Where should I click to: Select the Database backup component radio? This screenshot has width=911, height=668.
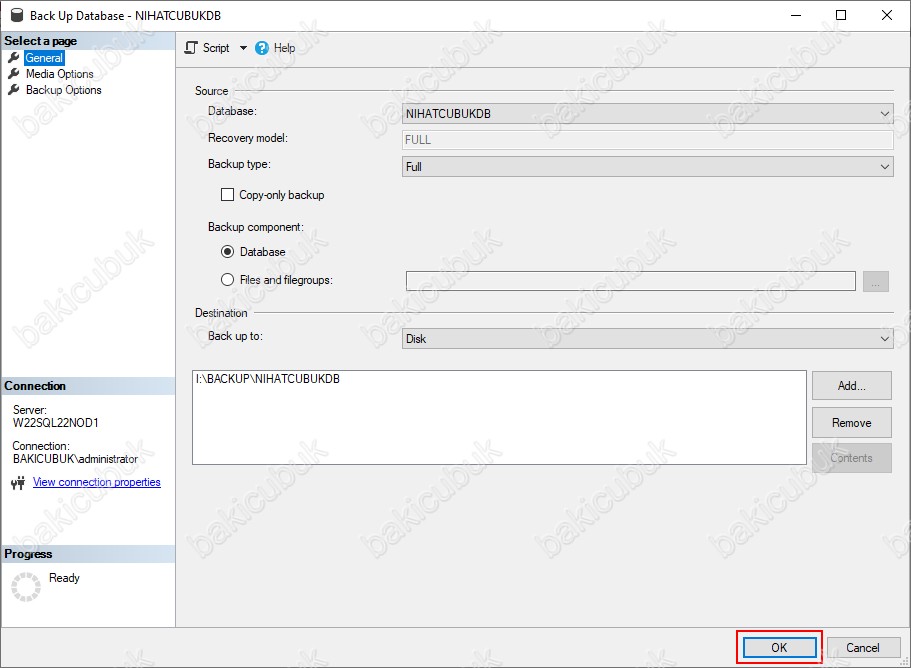[227, 252]
